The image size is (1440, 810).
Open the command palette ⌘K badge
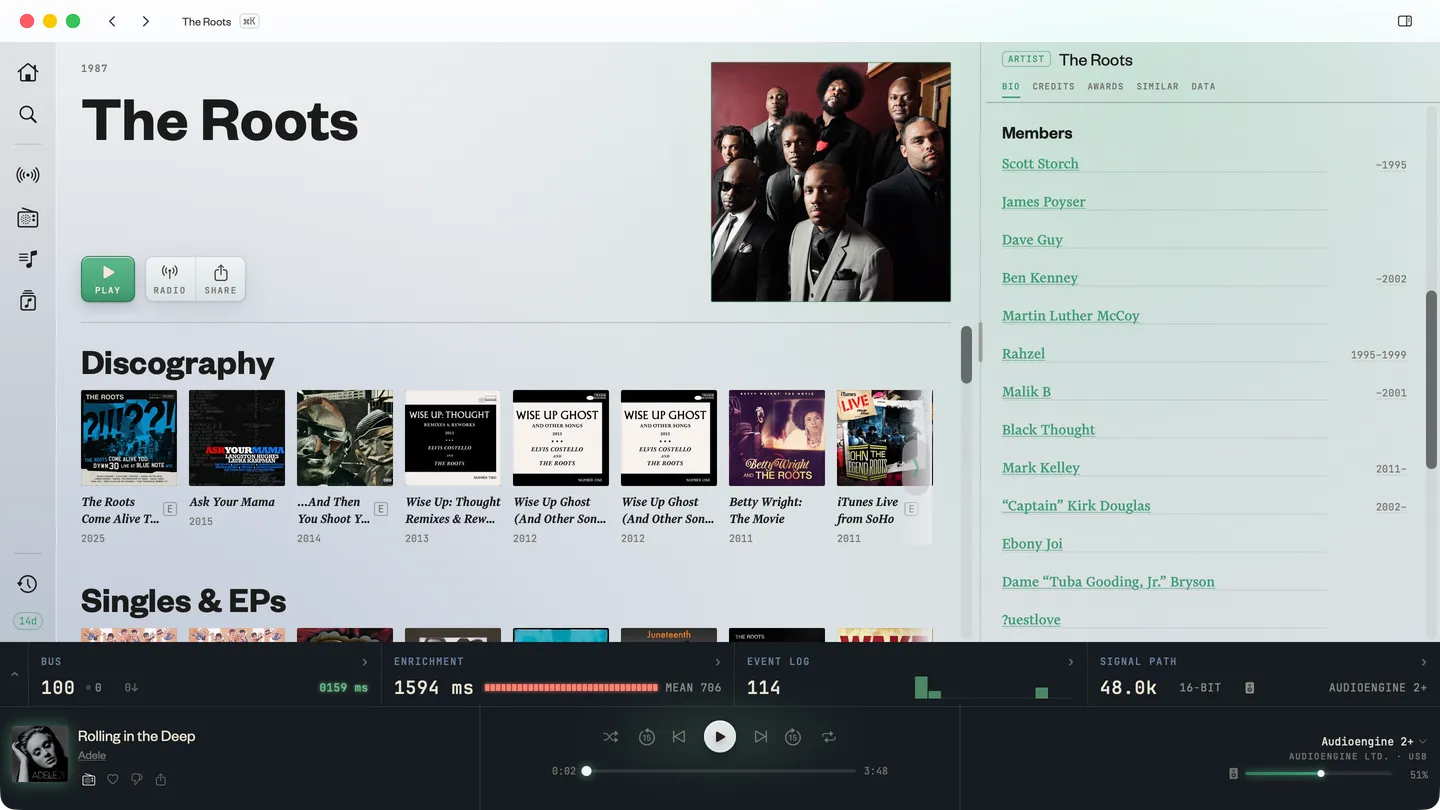[x=249, y=21]
